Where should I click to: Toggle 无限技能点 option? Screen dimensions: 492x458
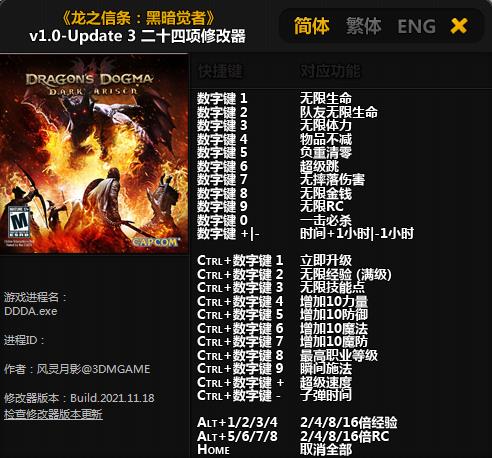click(332, 288)
